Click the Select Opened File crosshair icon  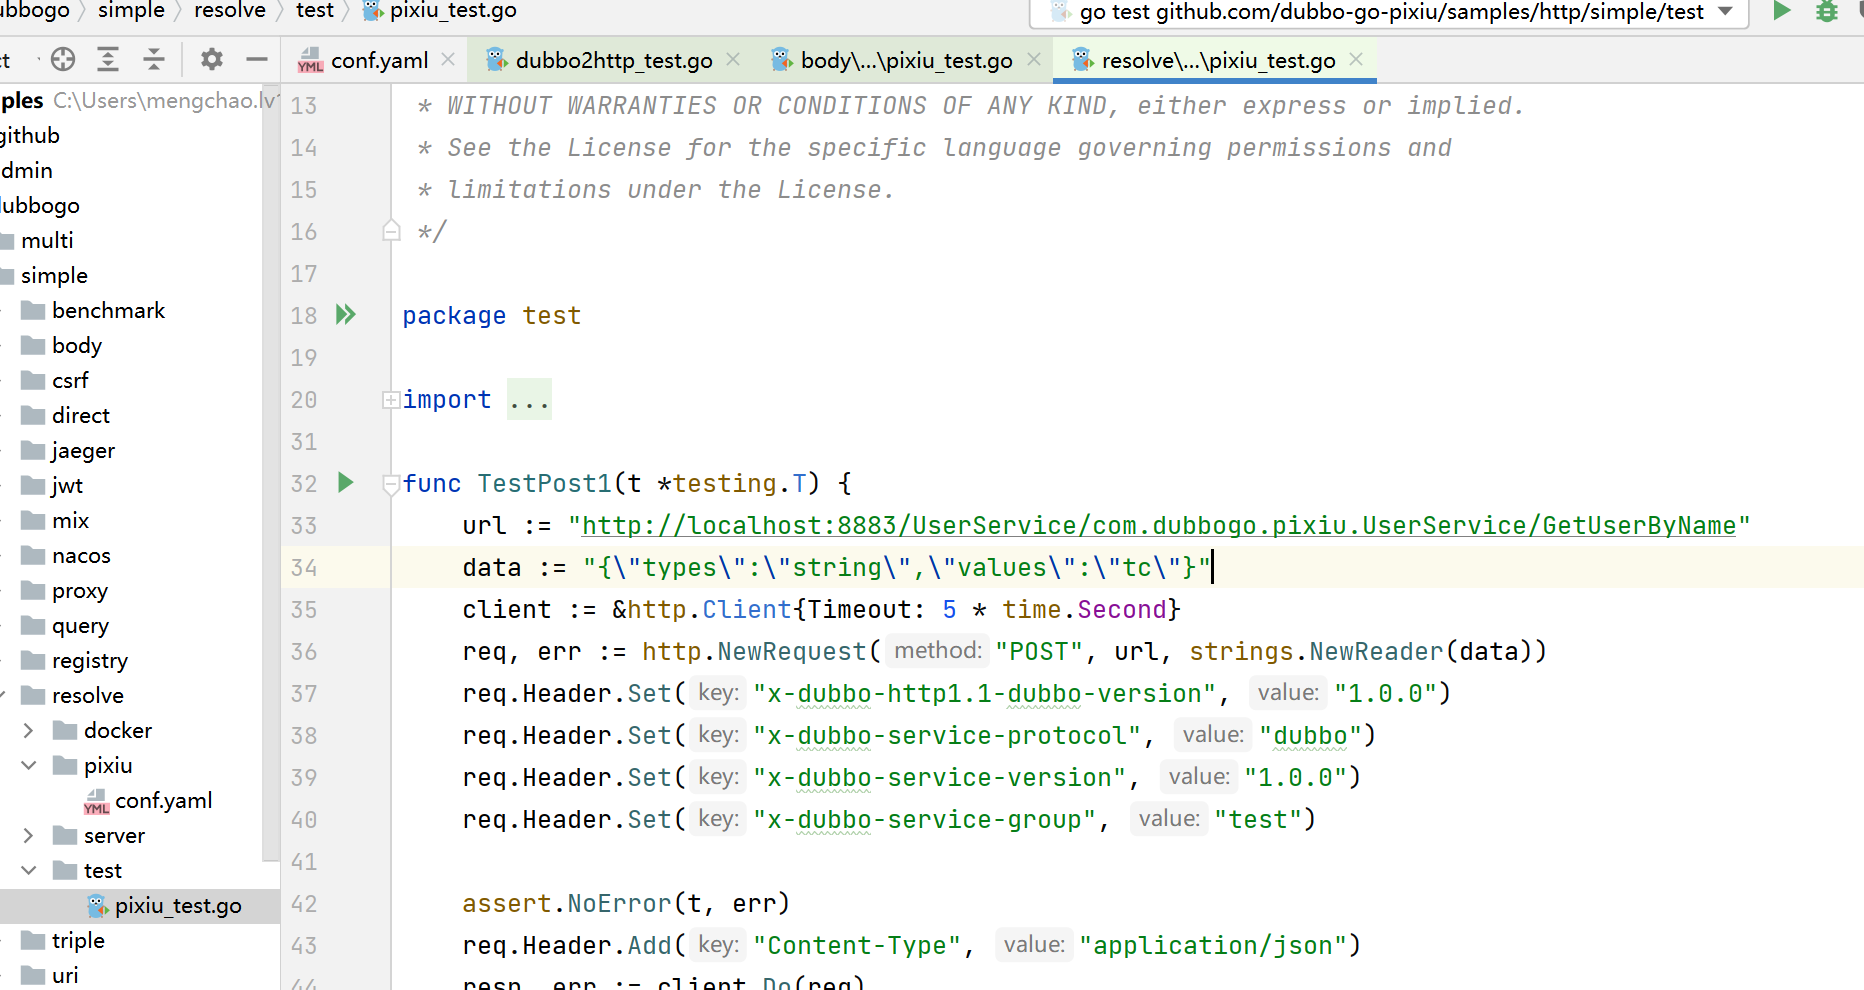[62, 59]
